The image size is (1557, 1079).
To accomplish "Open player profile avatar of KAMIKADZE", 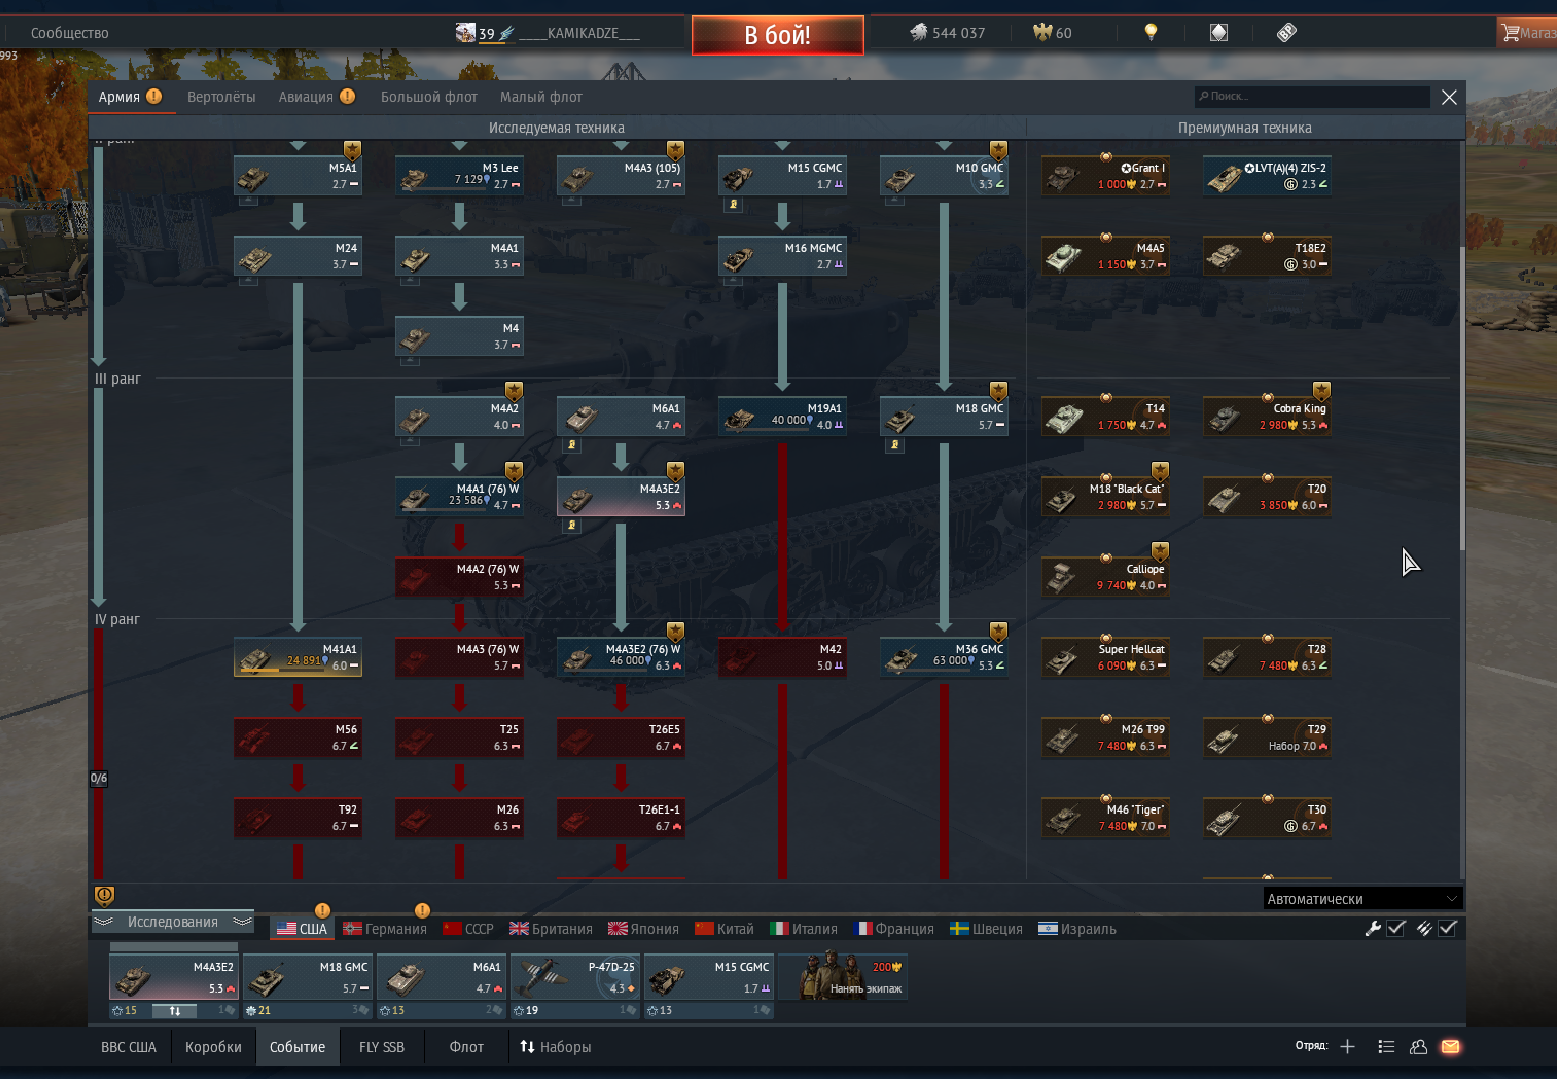I will point(466,33).
